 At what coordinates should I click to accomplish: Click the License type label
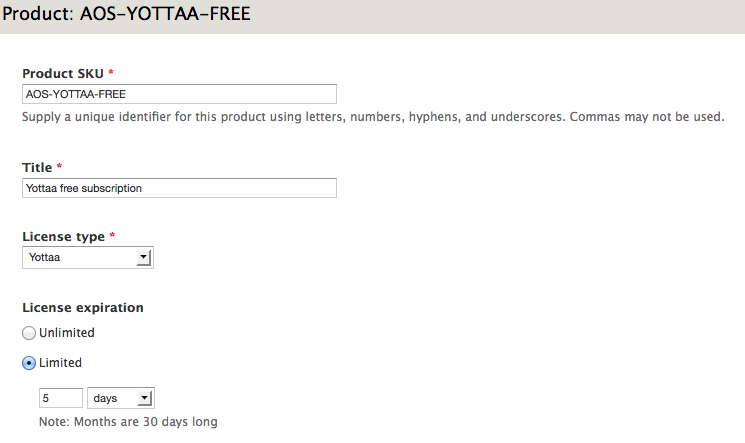coord(63,237)
